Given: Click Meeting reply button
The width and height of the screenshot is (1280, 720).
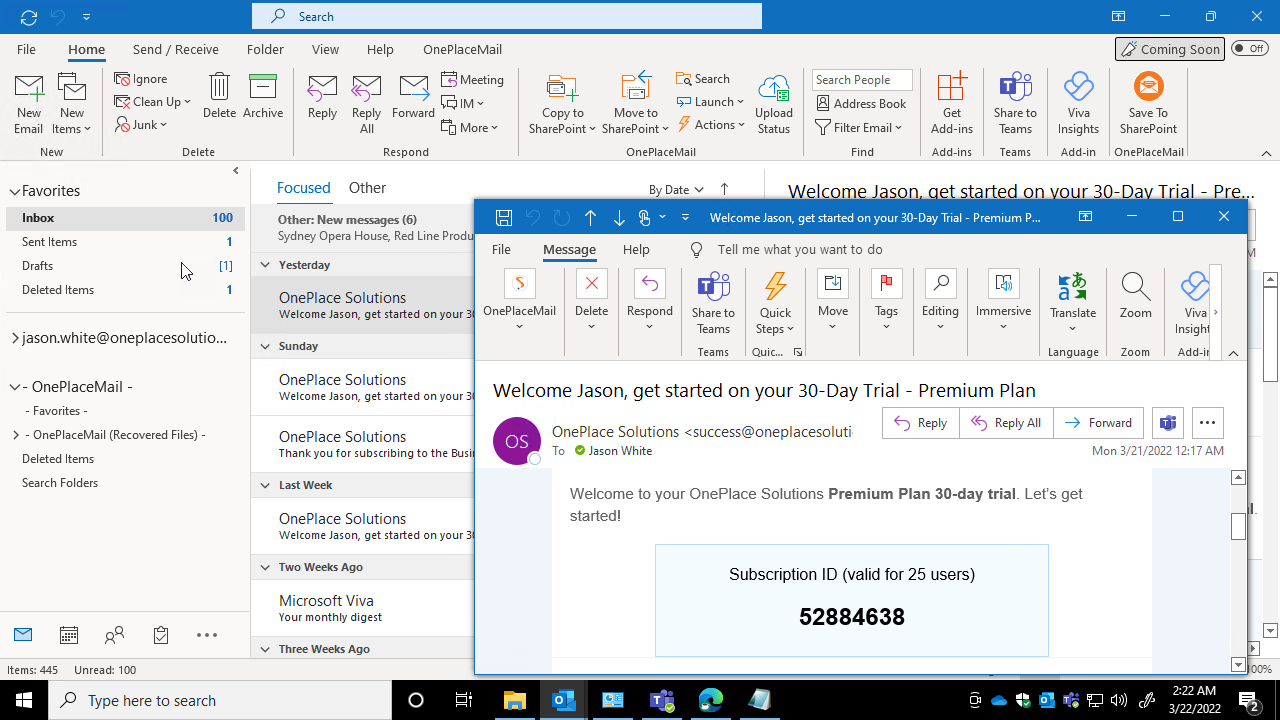Looking at the screenshot, I should pyautogui.click(x=473, y=79).
